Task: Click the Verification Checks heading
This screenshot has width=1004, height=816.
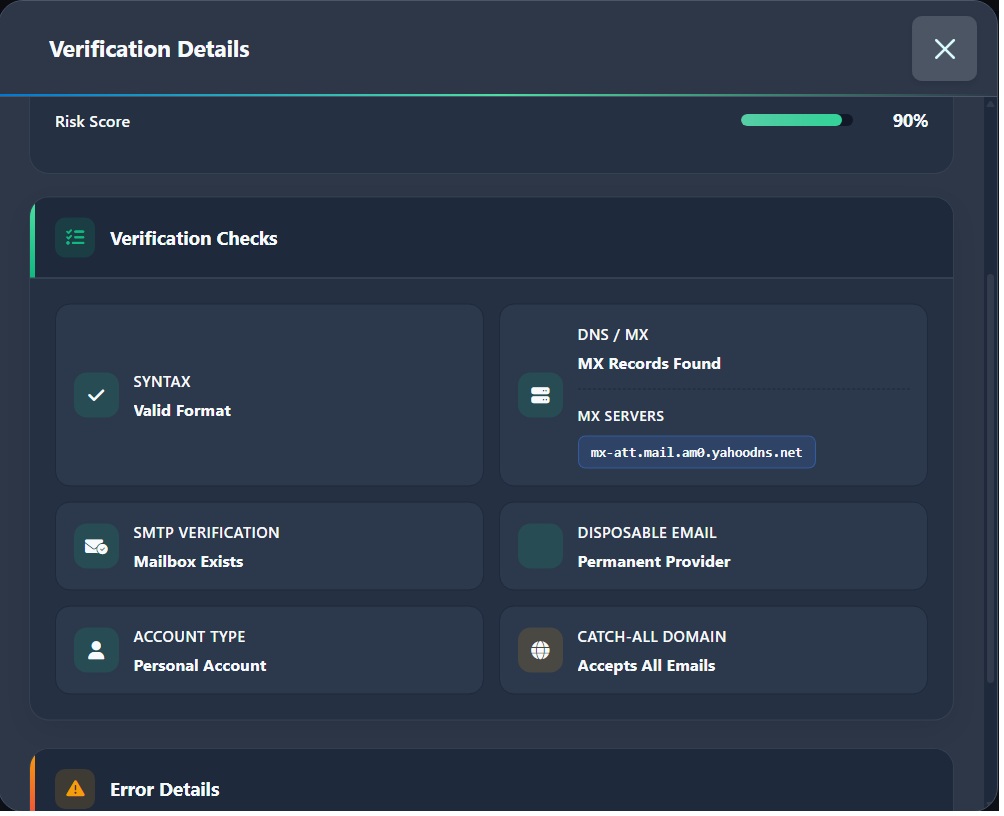Action: pos(195,239)
